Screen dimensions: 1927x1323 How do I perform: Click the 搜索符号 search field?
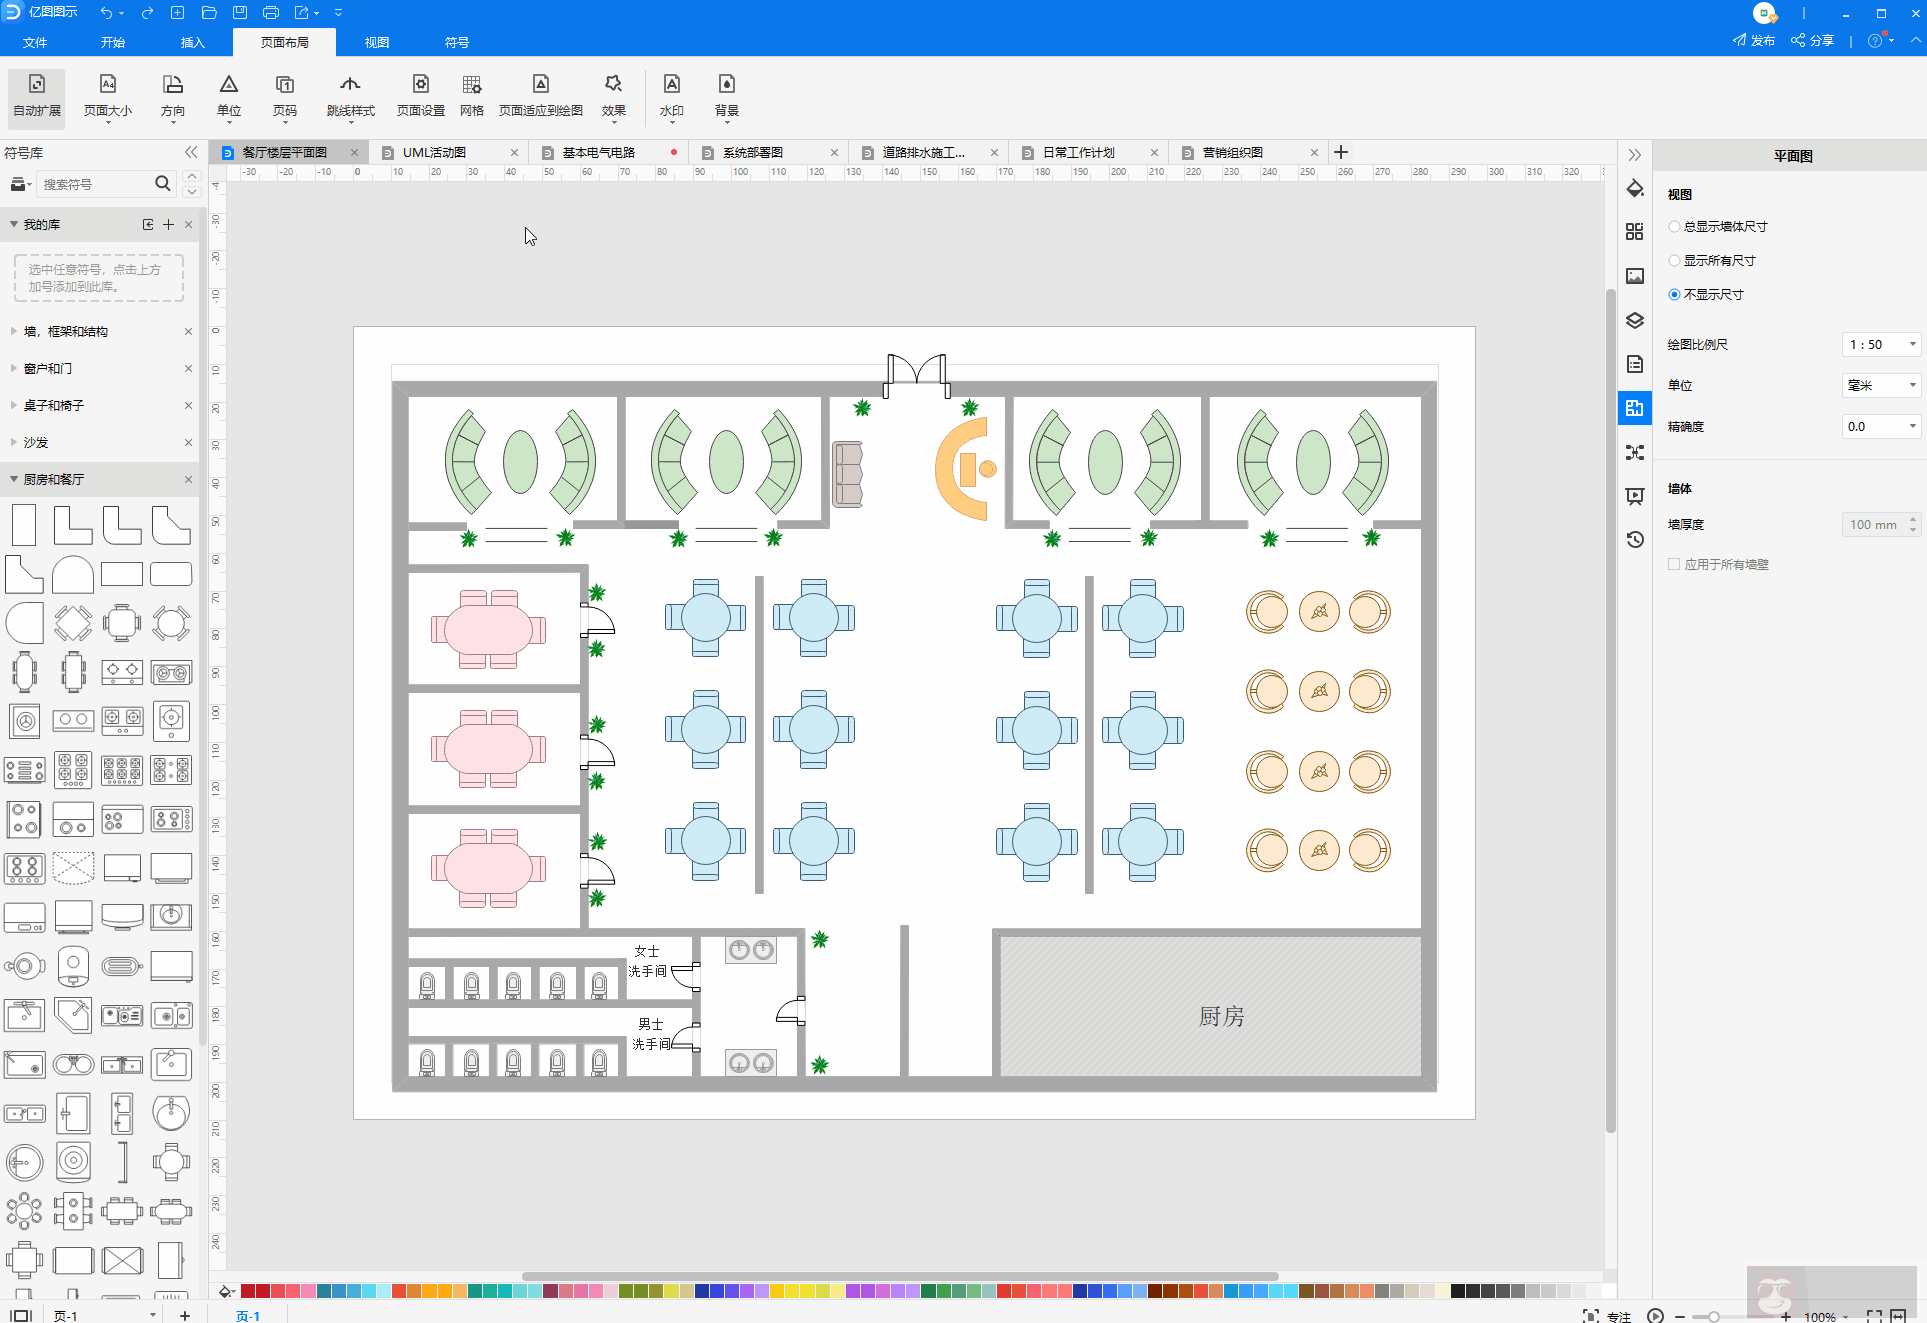(95, 184)
